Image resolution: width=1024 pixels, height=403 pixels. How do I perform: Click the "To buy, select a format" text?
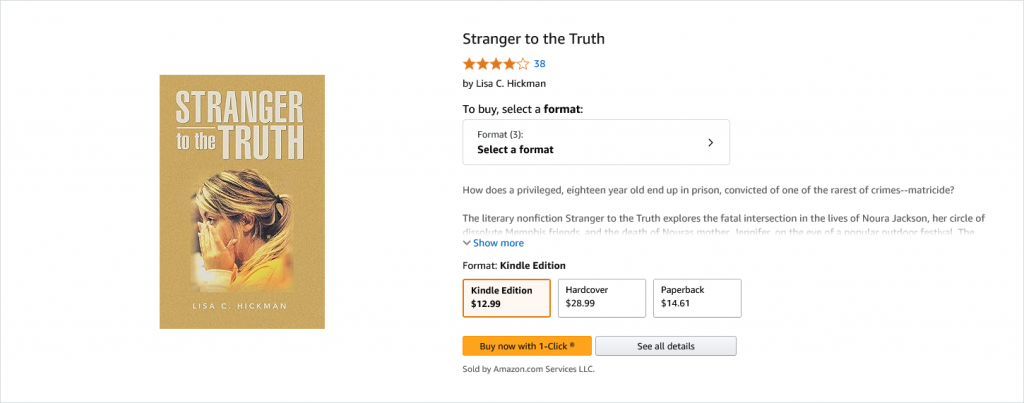point(523,109)
